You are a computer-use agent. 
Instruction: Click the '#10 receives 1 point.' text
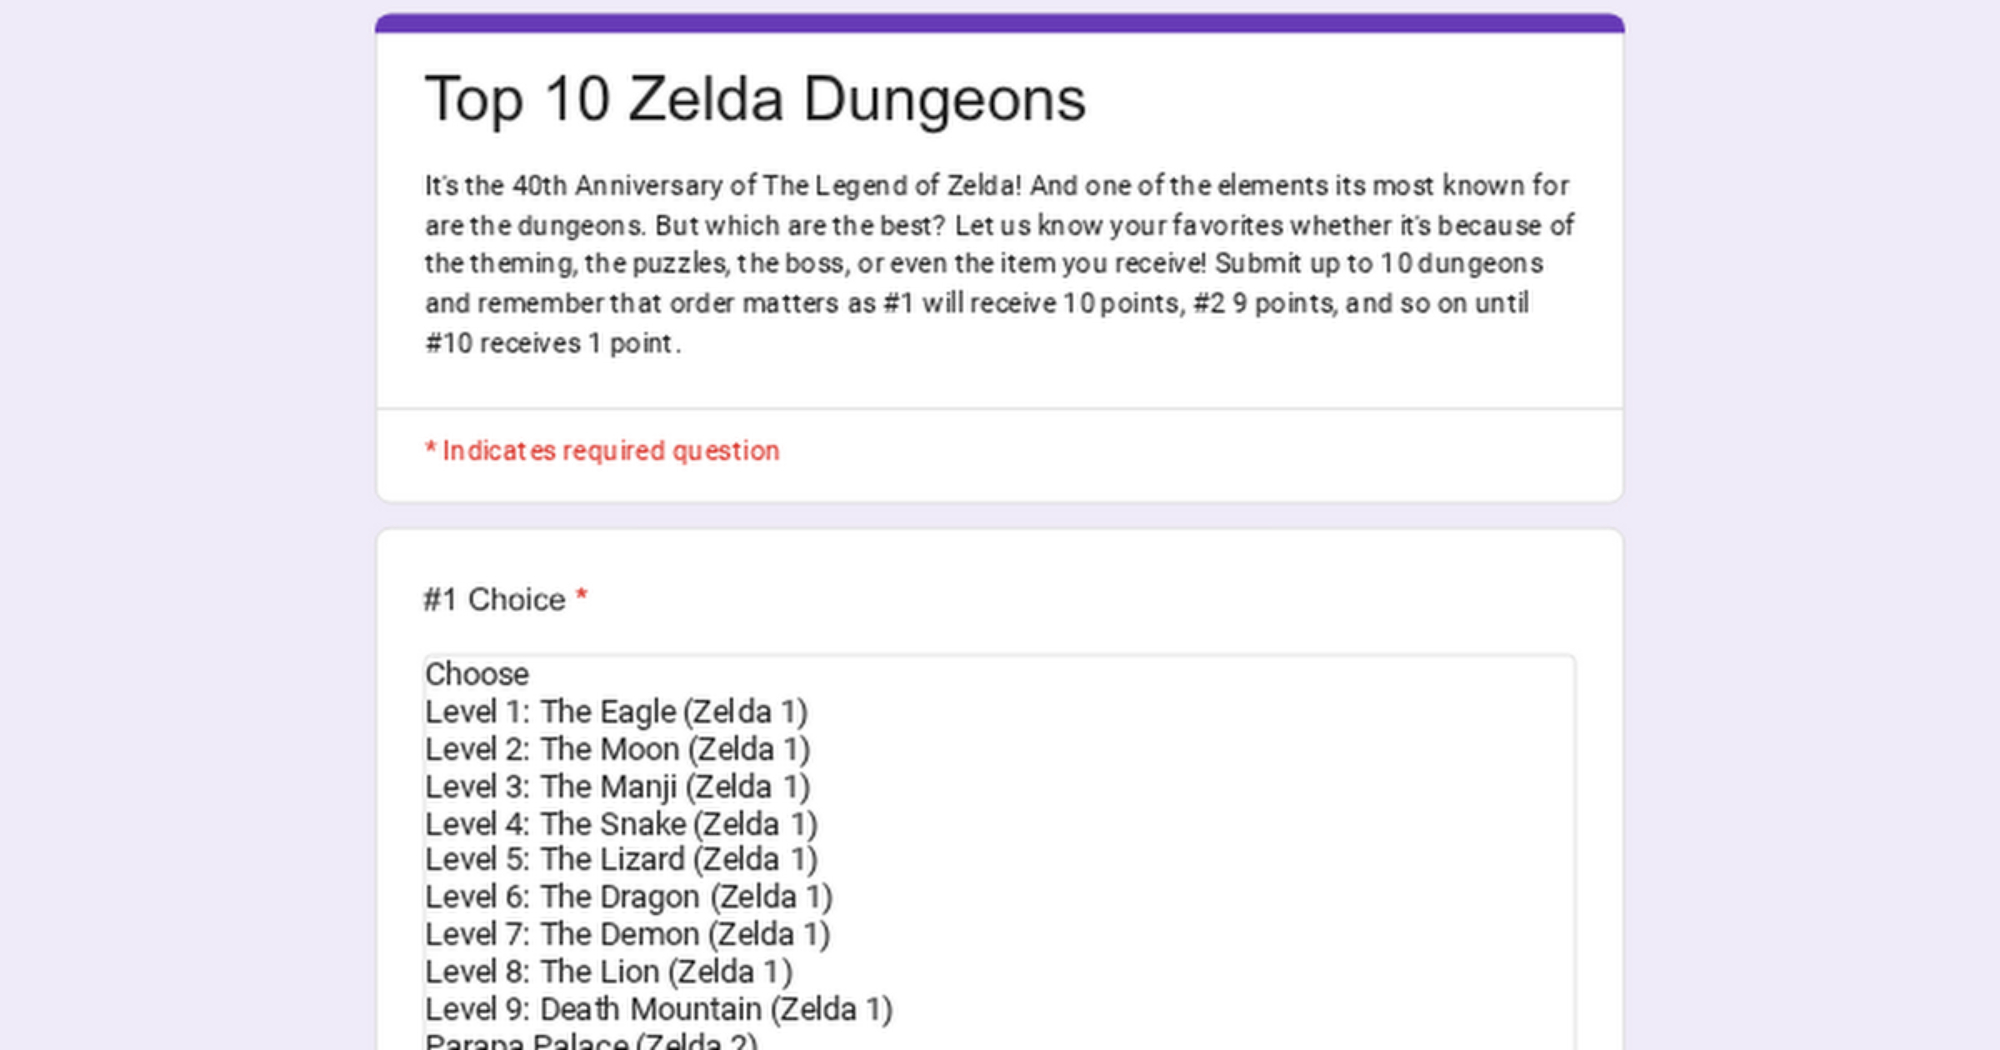click(552, 343)
